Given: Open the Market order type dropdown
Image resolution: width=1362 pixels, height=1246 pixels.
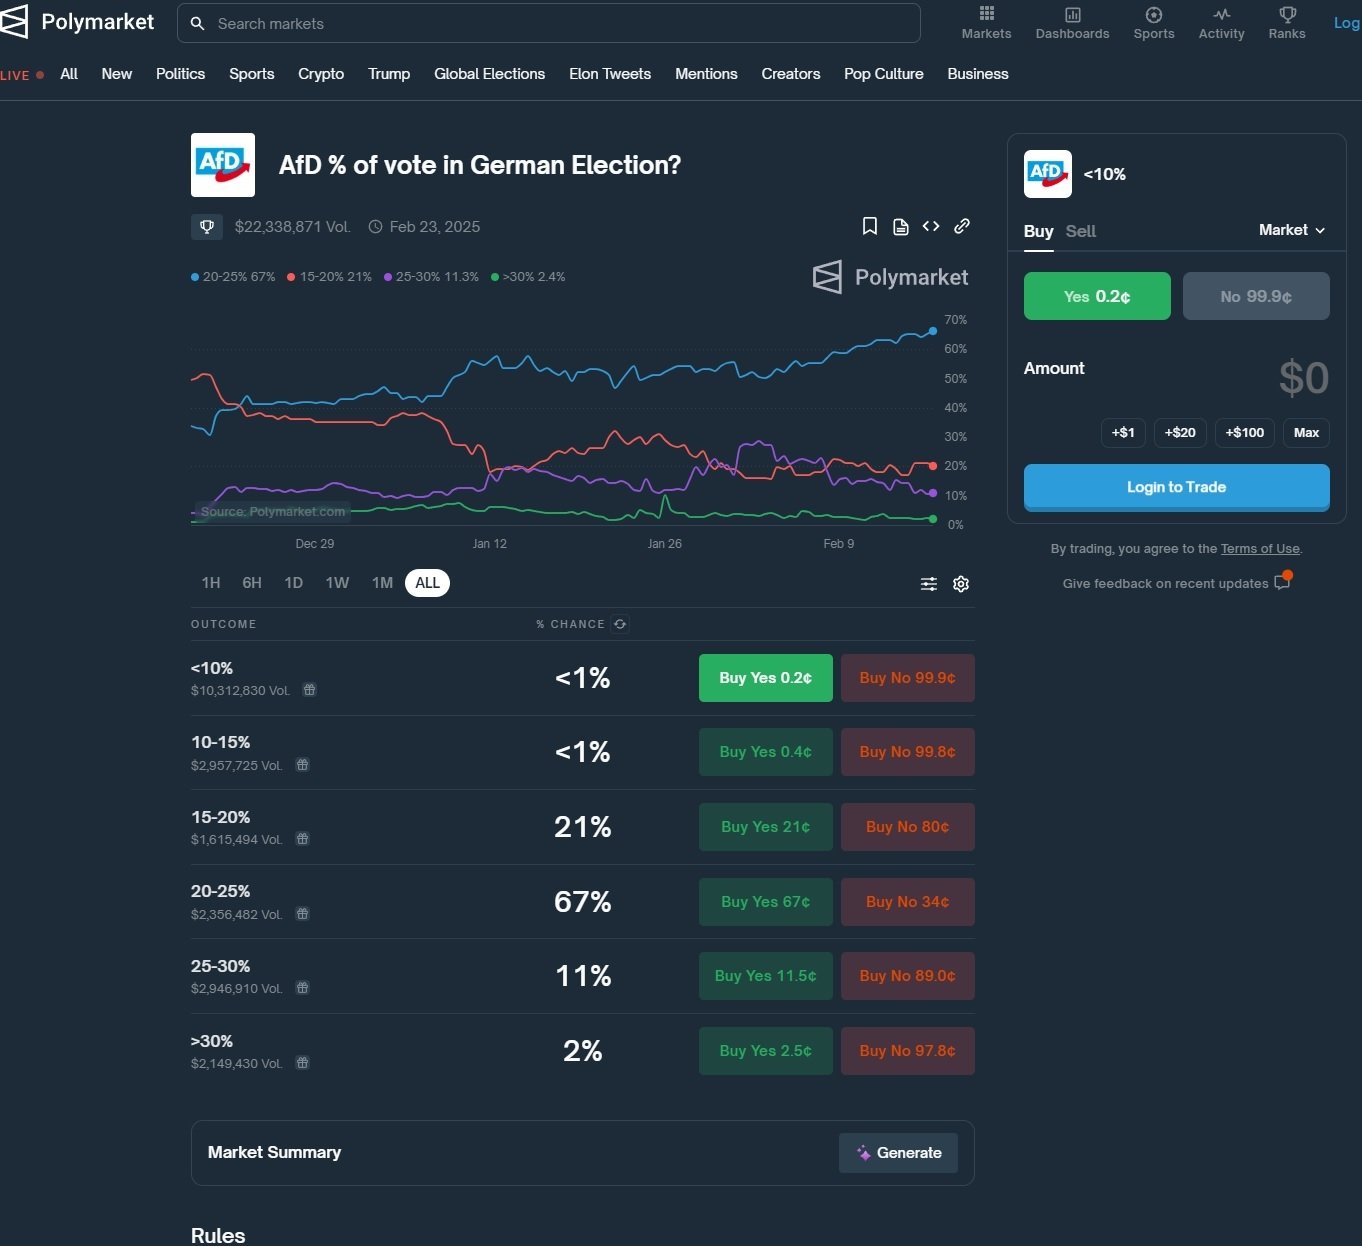Looking at the screenshot, I should (1292, 230).
